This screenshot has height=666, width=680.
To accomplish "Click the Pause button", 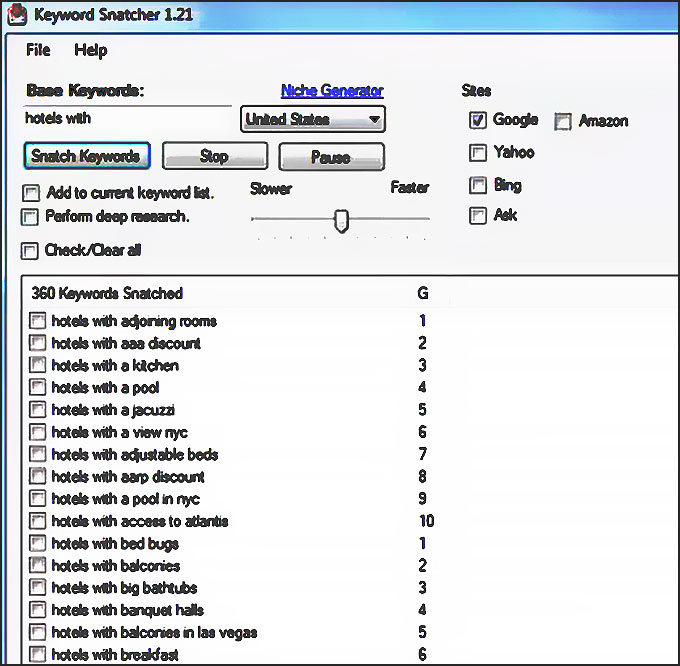I will 331,157.
